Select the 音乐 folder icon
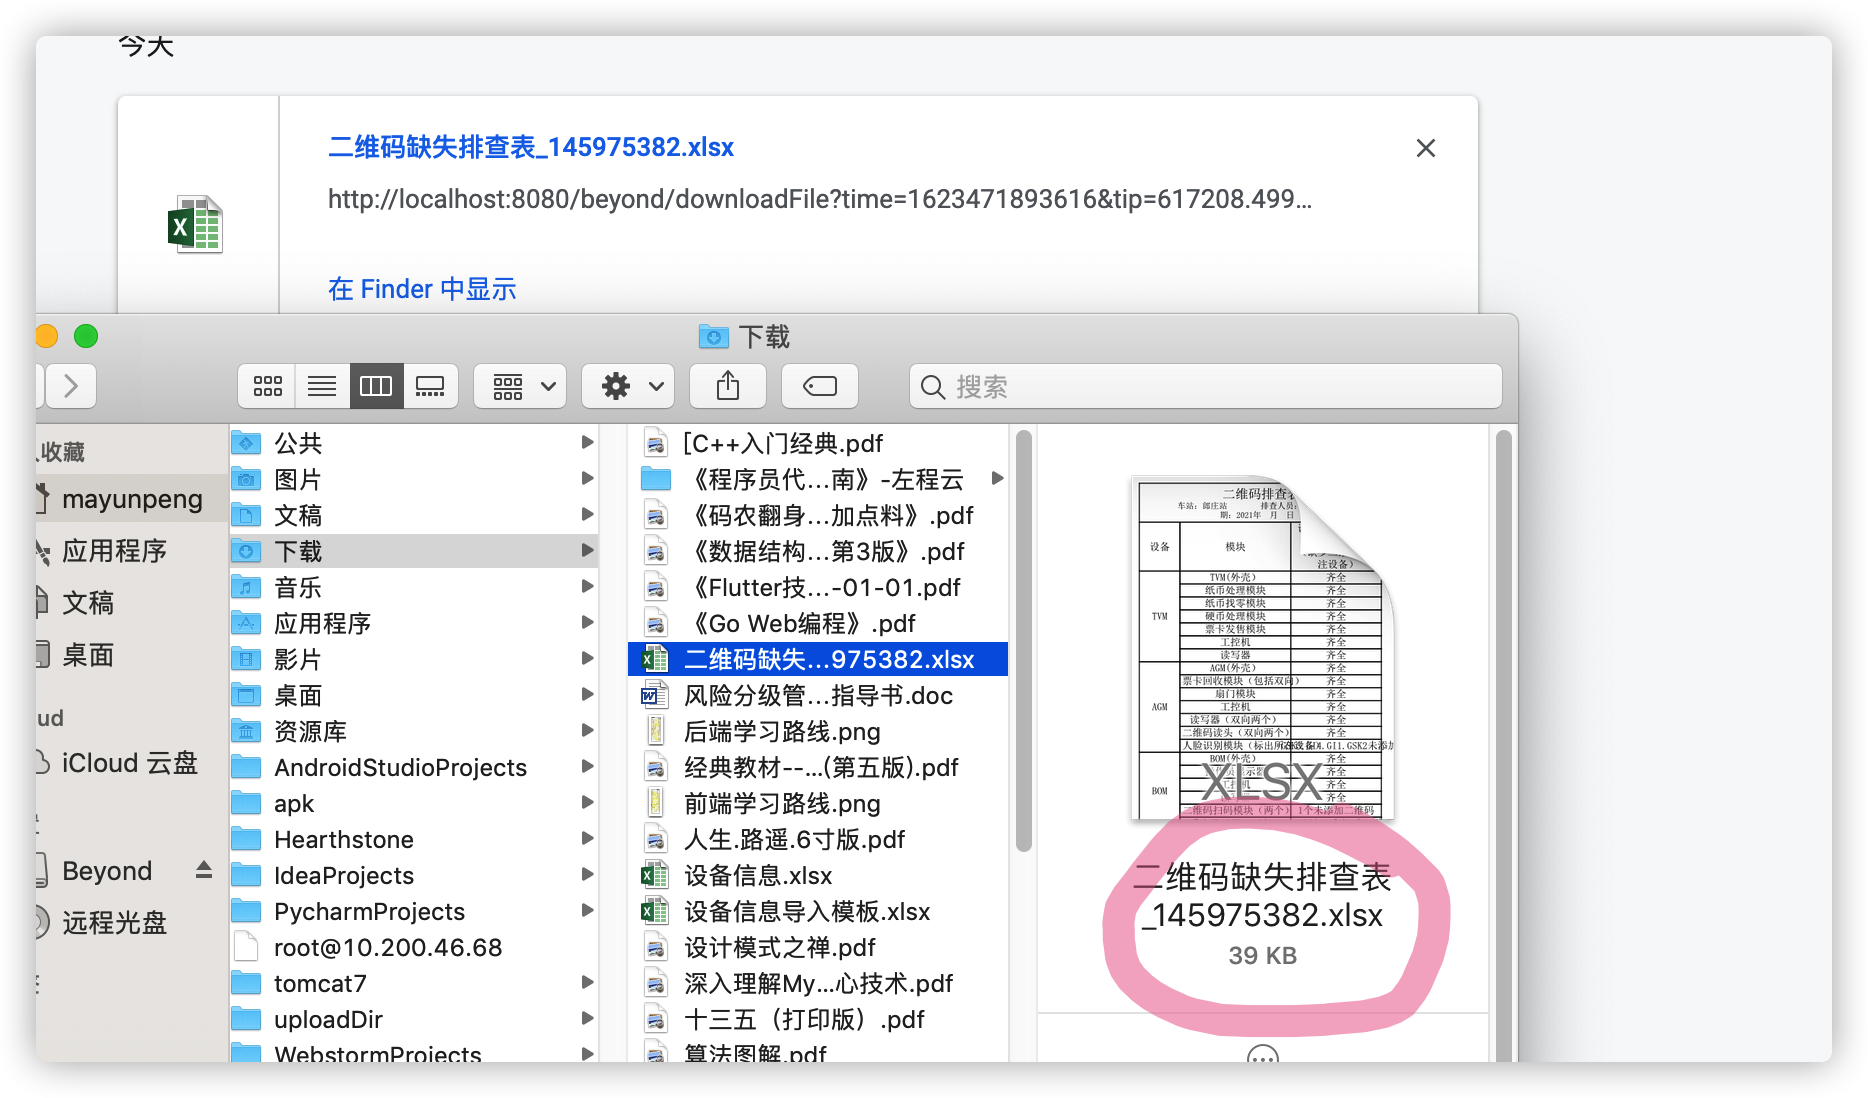The height and width of the screenshot is (1098, 1868). coord(246,587)
